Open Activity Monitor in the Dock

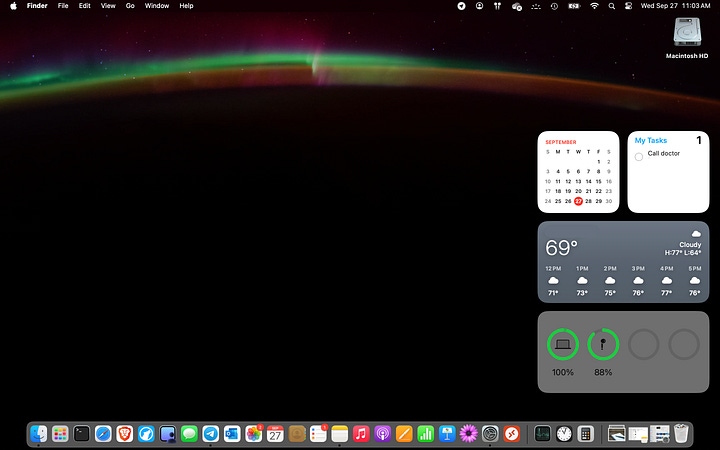[542, 433]
